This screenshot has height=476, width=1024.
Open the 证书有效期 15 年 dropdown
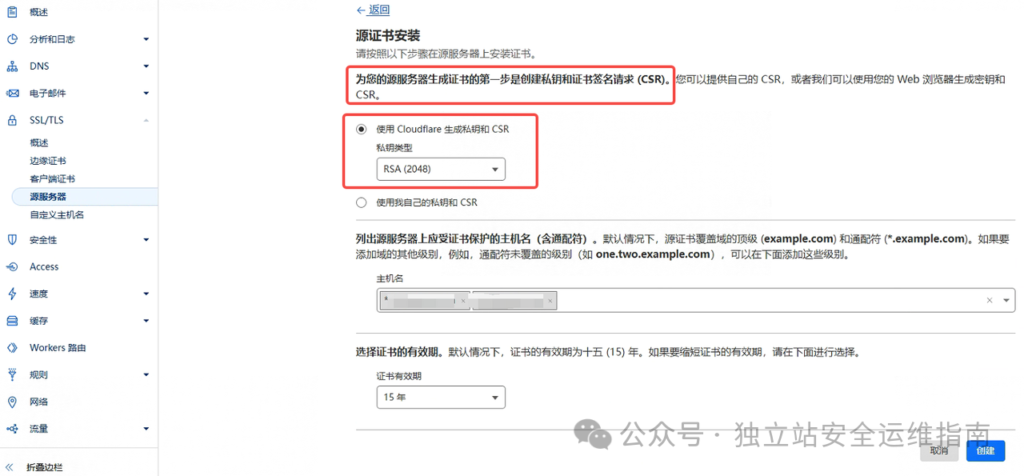[441, 397]
